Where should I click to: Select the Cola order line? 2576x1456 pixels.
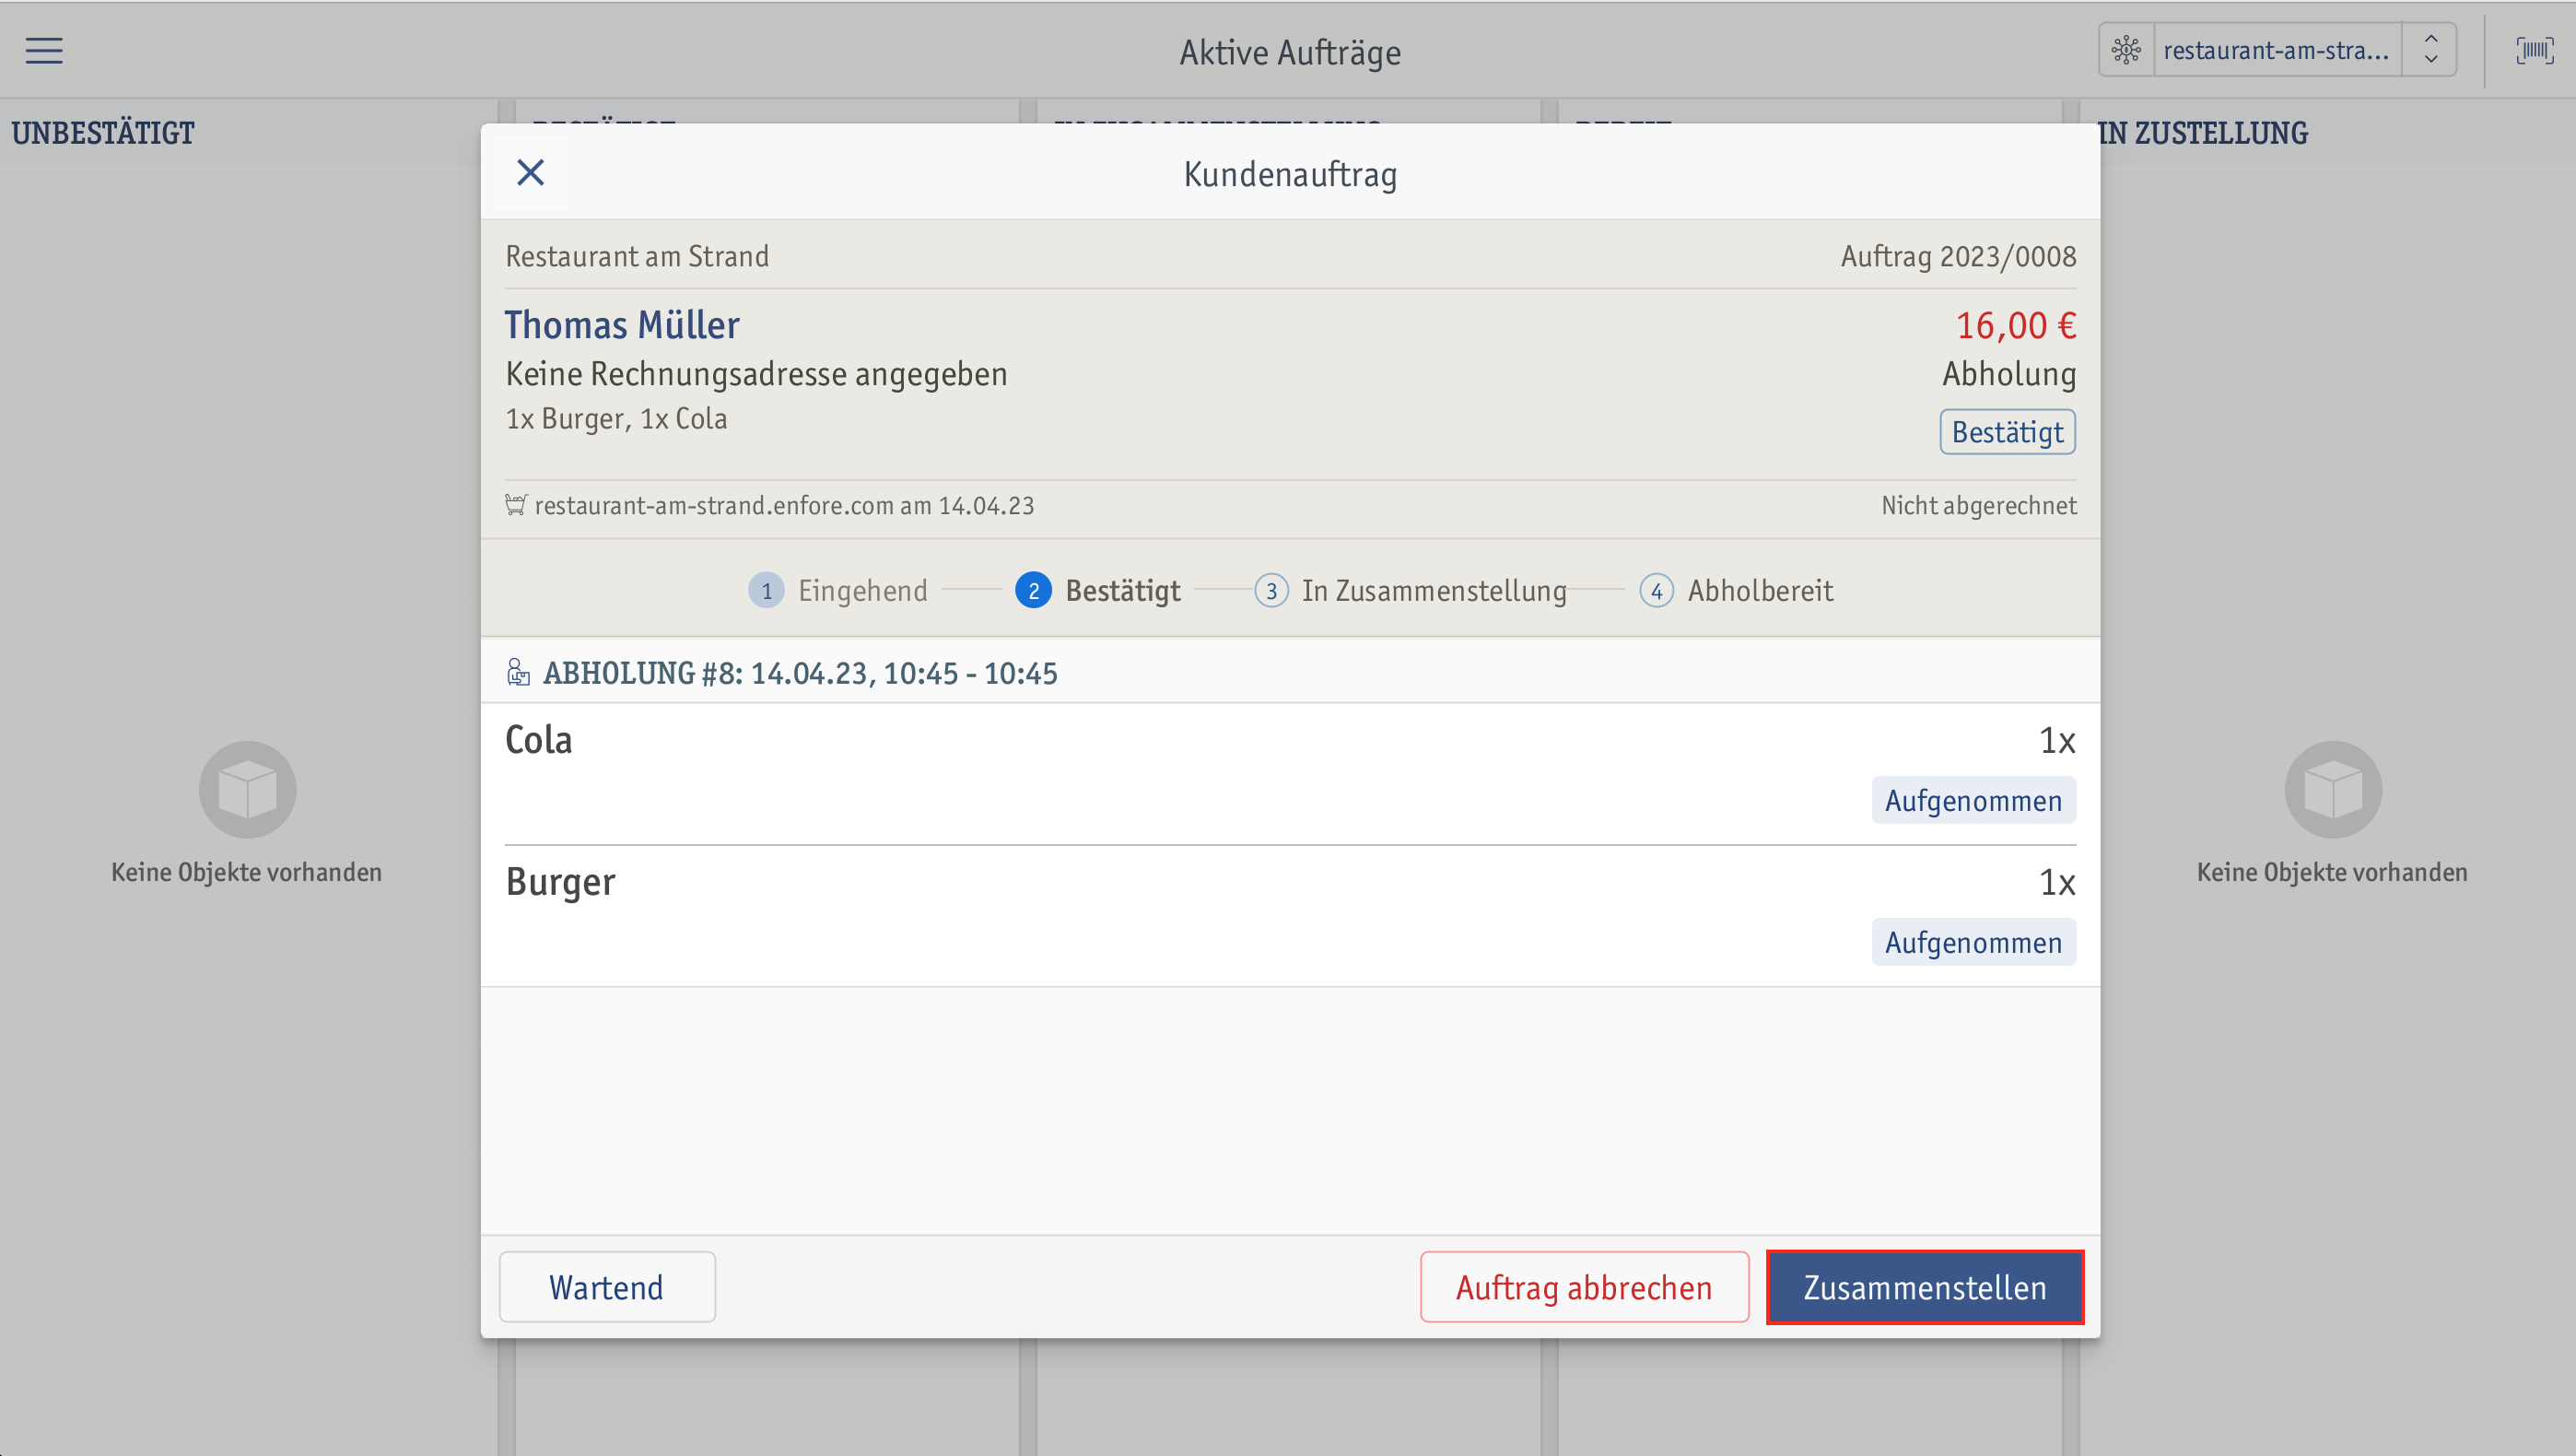pyautogui.click(x=1290, y=775)
